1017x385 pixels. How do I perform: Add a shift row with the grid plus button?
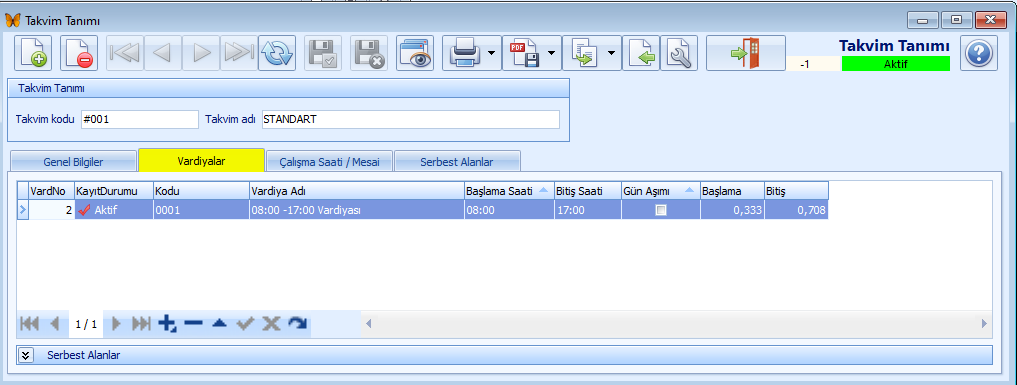tap(167, 323)
